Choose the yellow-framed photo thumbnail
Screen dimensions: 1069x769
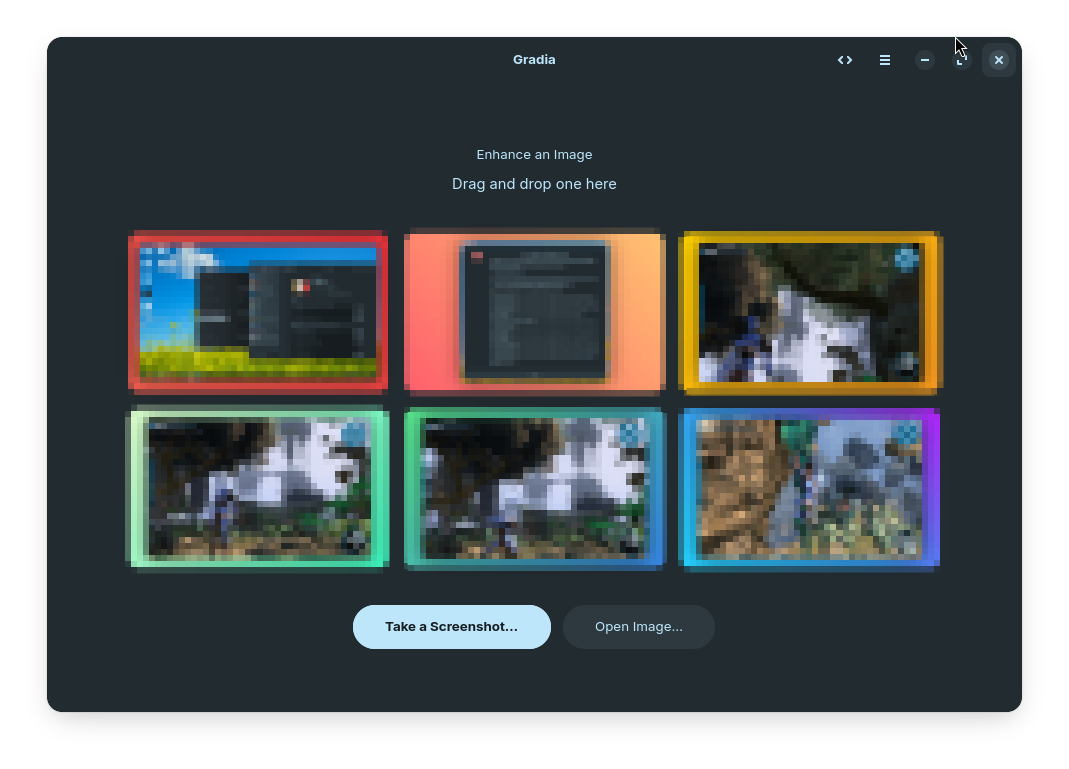809,311
